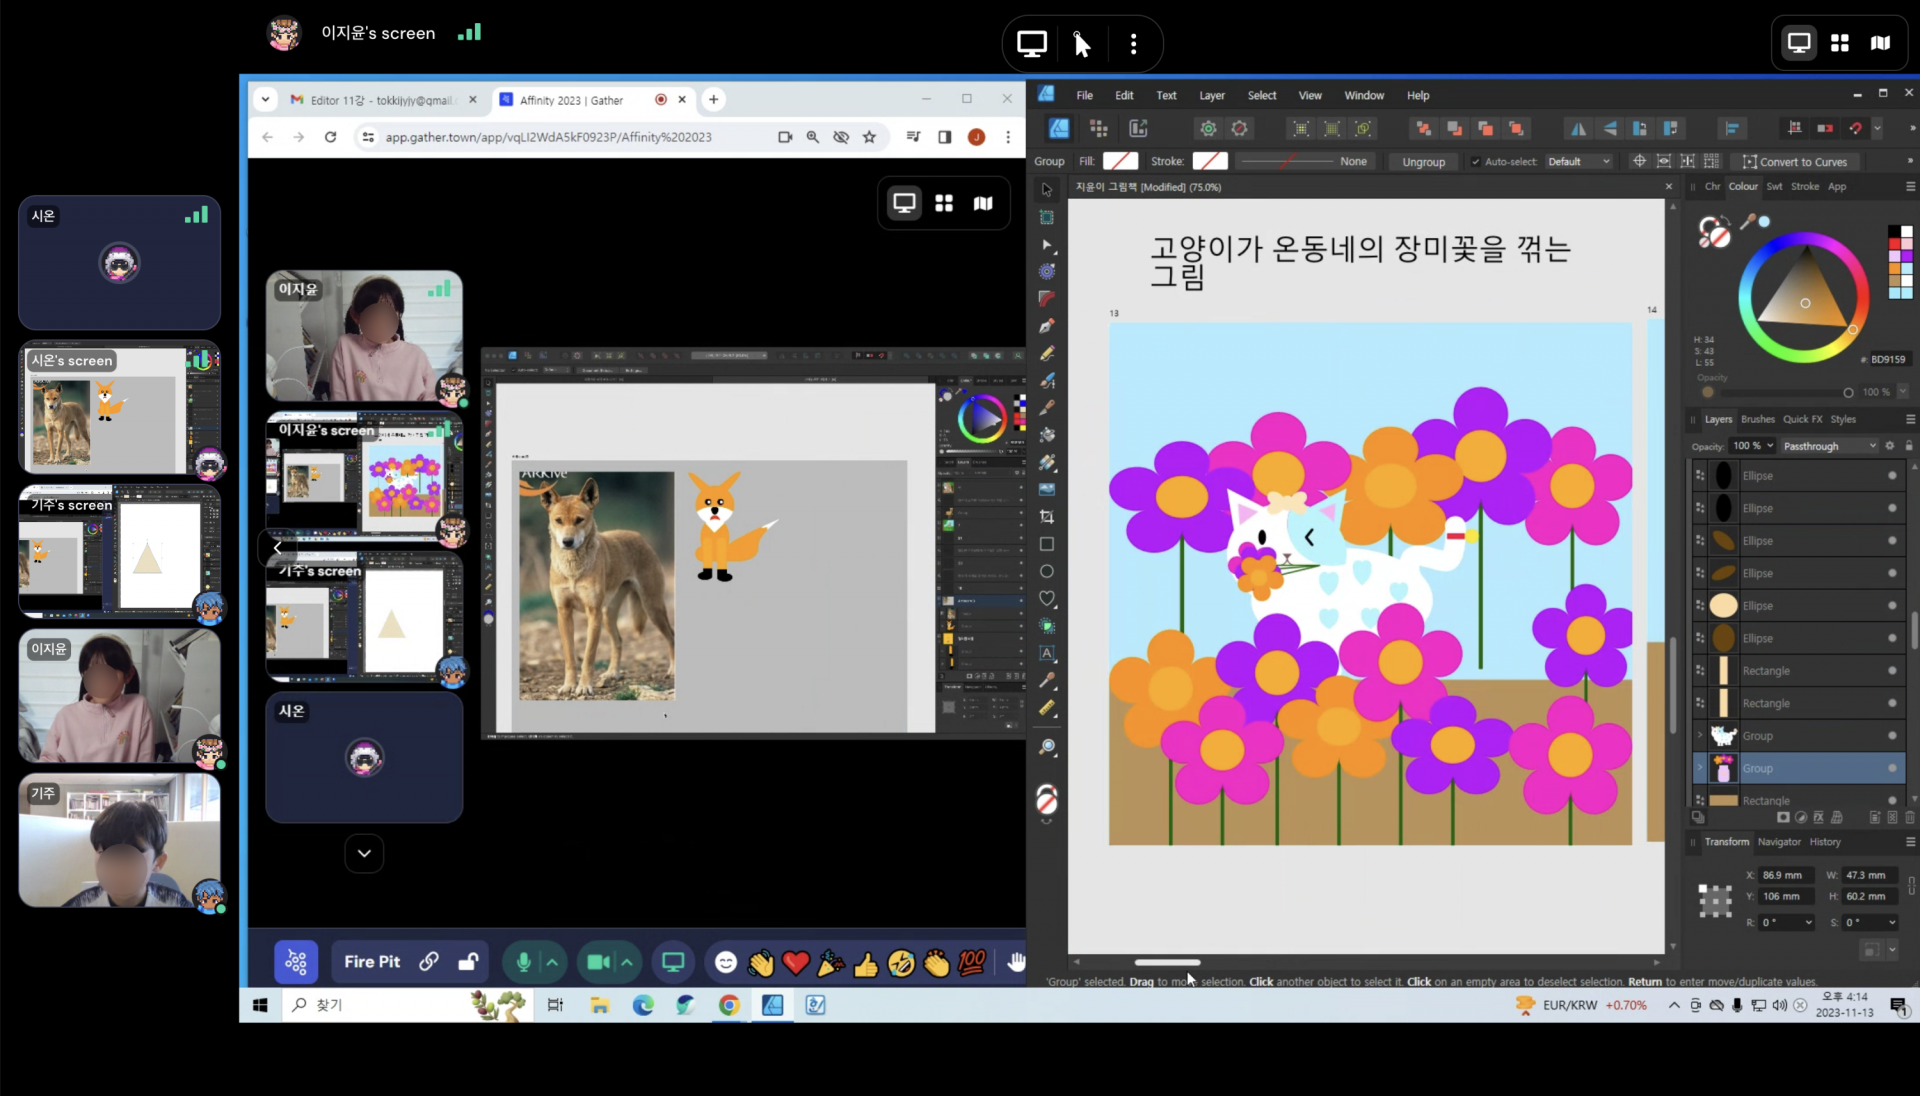Click the Mask Layer icon in Layers panel

click(x=1783, y=817)
